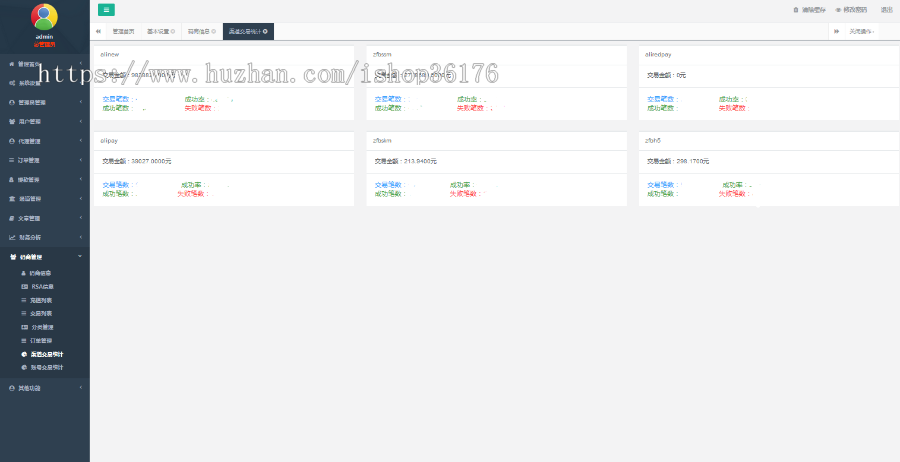The height and width of the screenshot is (462, 900).
Task: Open the admin avatar image
Action: click(44, 17)
